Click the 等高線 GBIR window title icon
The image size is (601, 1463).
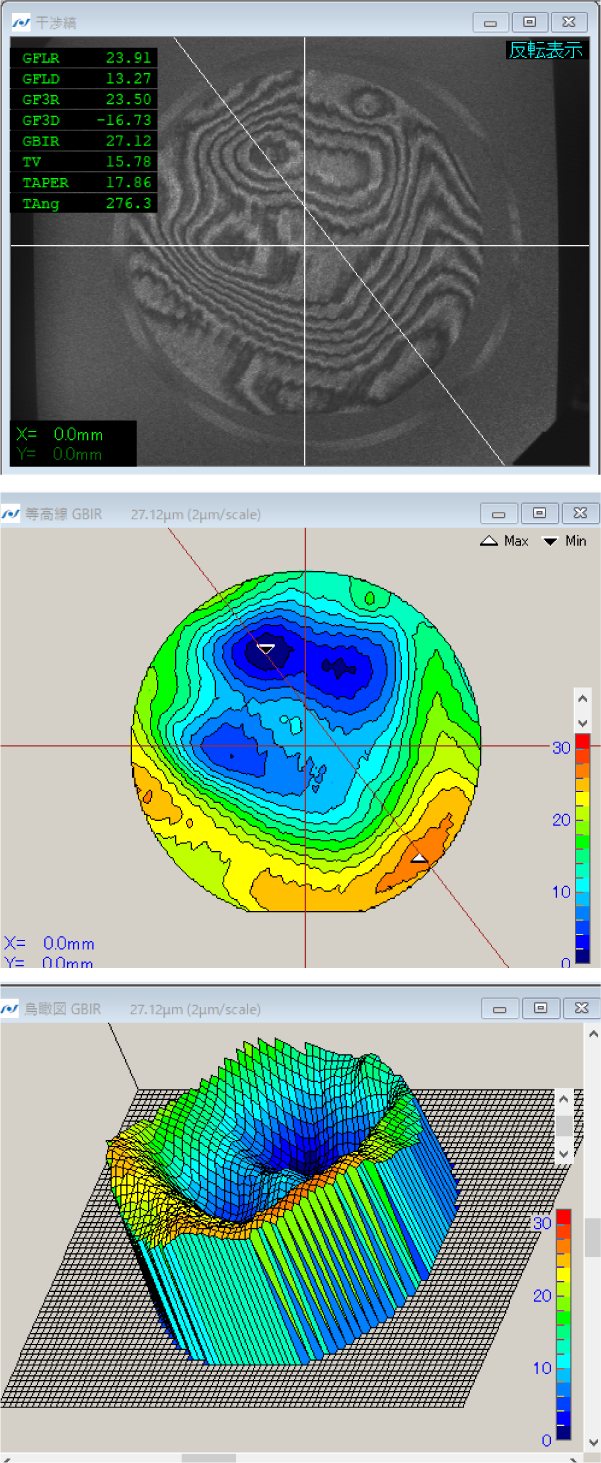tap(11, 514)
